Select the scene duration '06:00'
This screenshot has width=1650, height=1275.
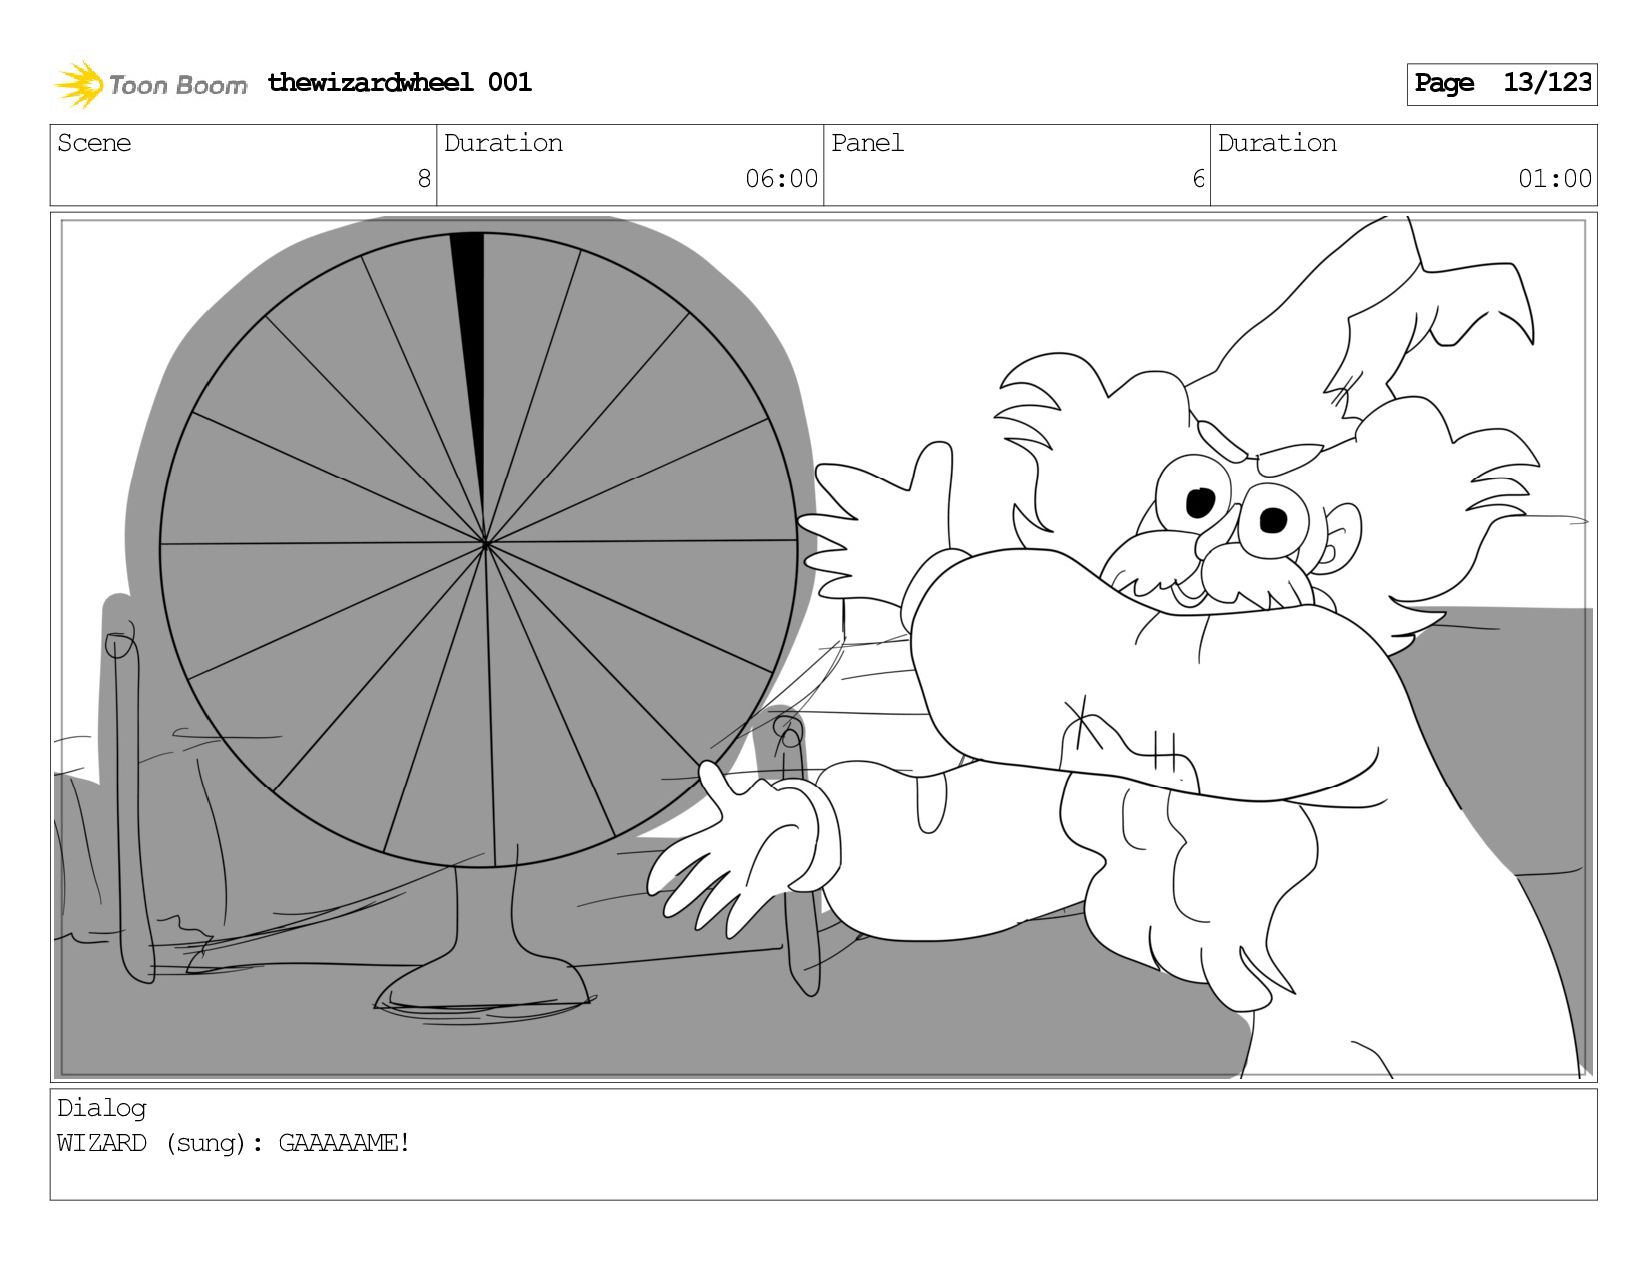781,179
